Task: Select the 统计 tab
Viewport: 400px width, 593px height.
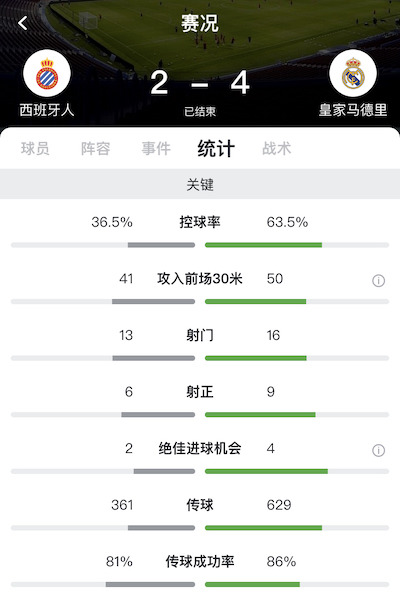Action: (216, 148)
